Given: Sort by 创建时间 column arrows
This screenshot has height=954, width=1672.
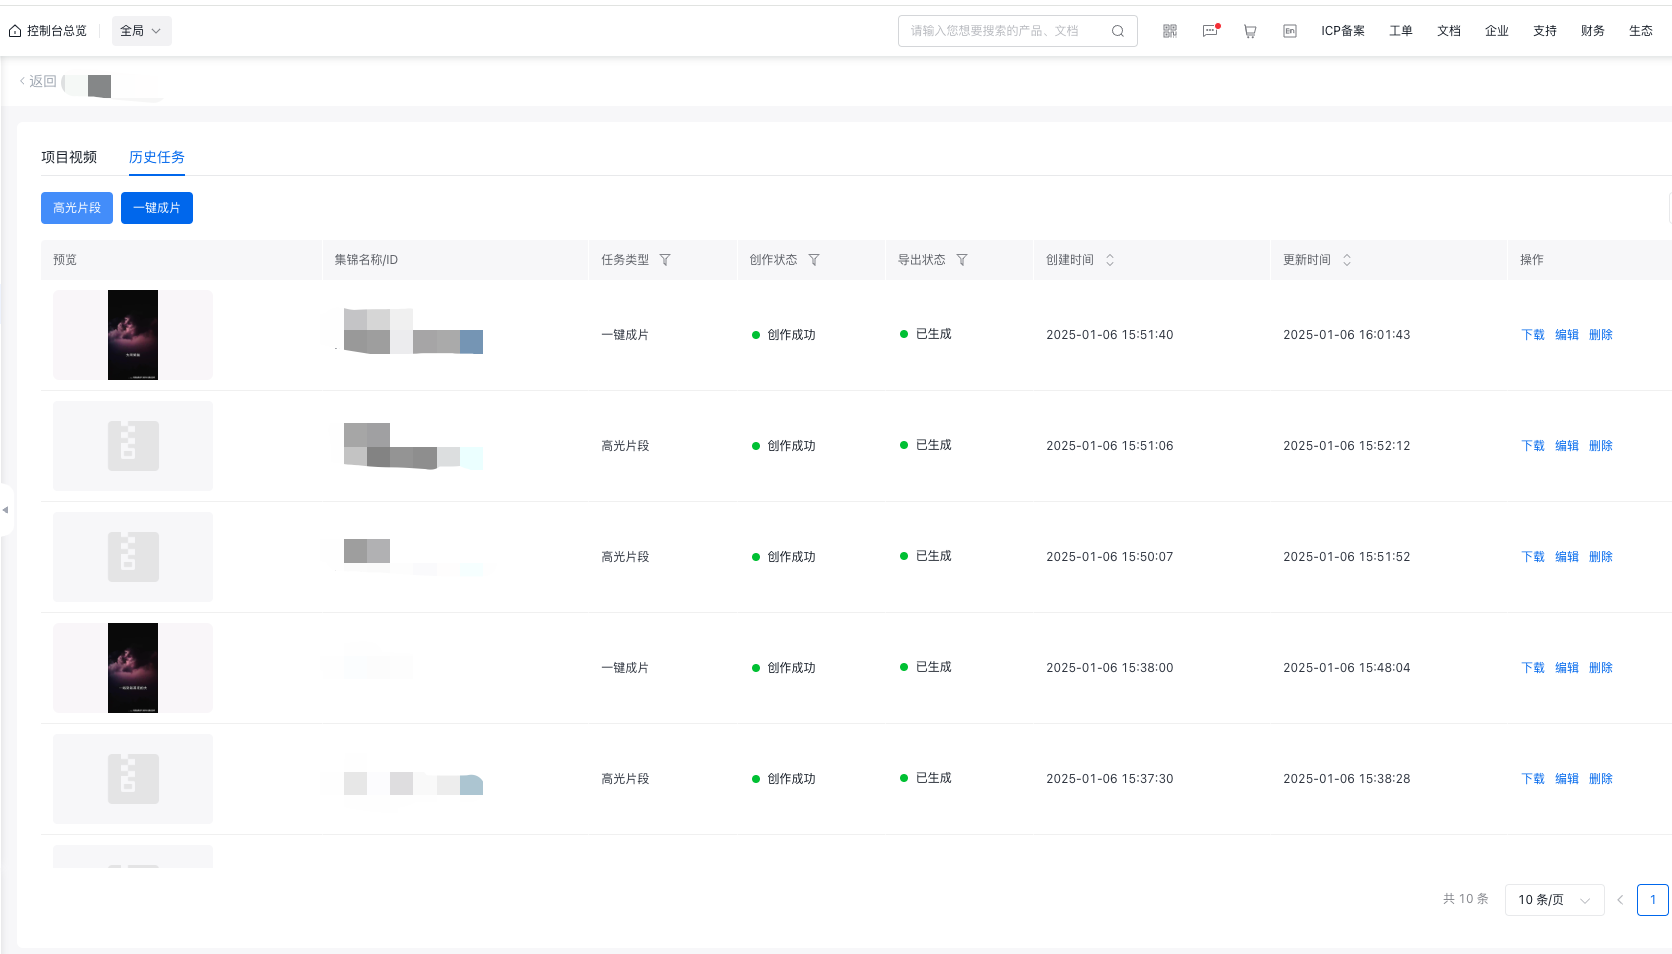Looking at the screenshot, I should point(1110,260).
